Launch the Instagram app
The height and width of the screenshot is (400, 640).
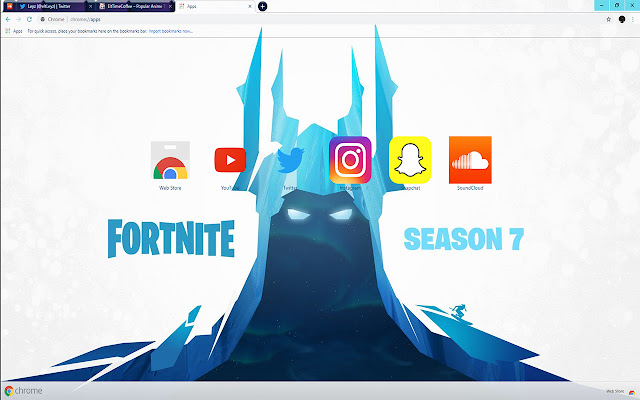[x=350, y=160]
